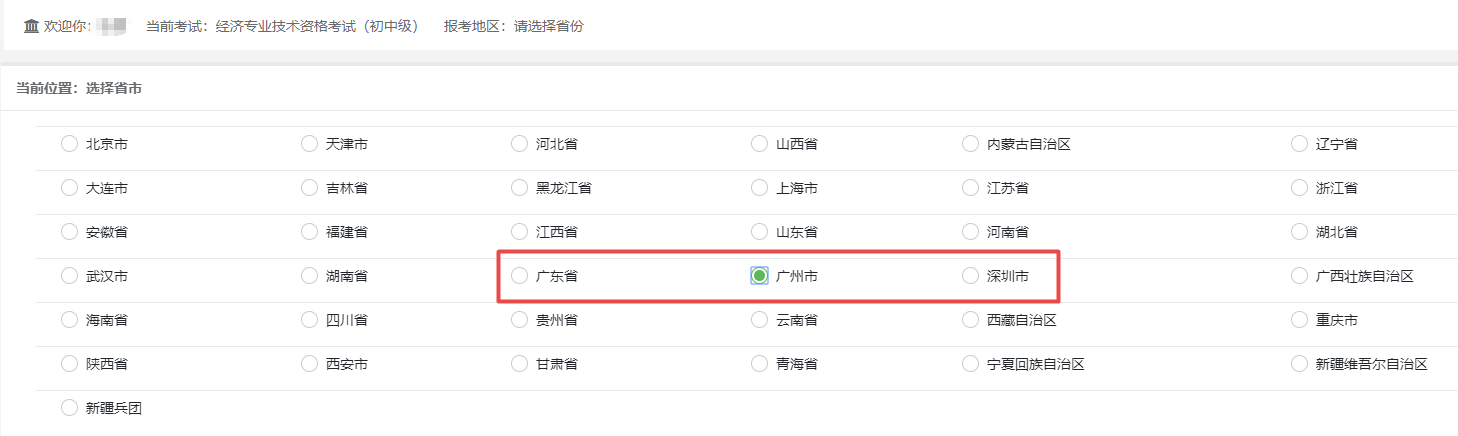The width and height of the screenshot is (1458, 436).
Task: Pick 上海市 radio button
Action: pyautogui.click(x=759, y=188)
